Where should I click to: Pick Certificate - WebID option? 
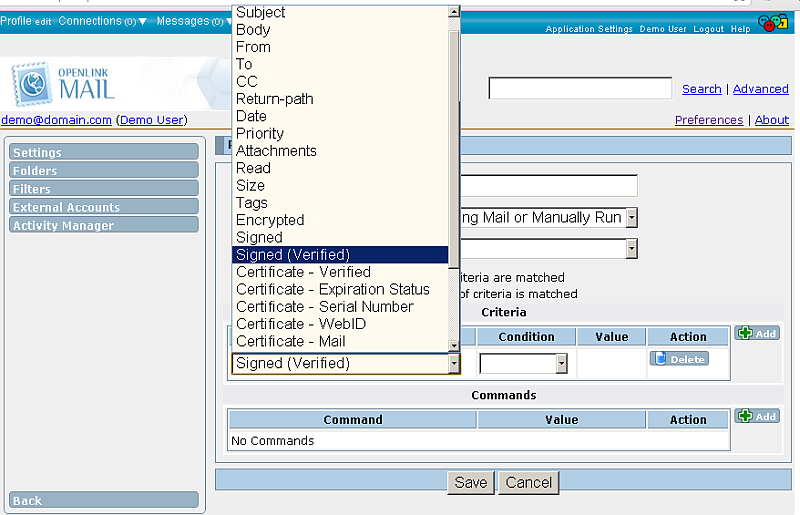(x=340, y=324)
